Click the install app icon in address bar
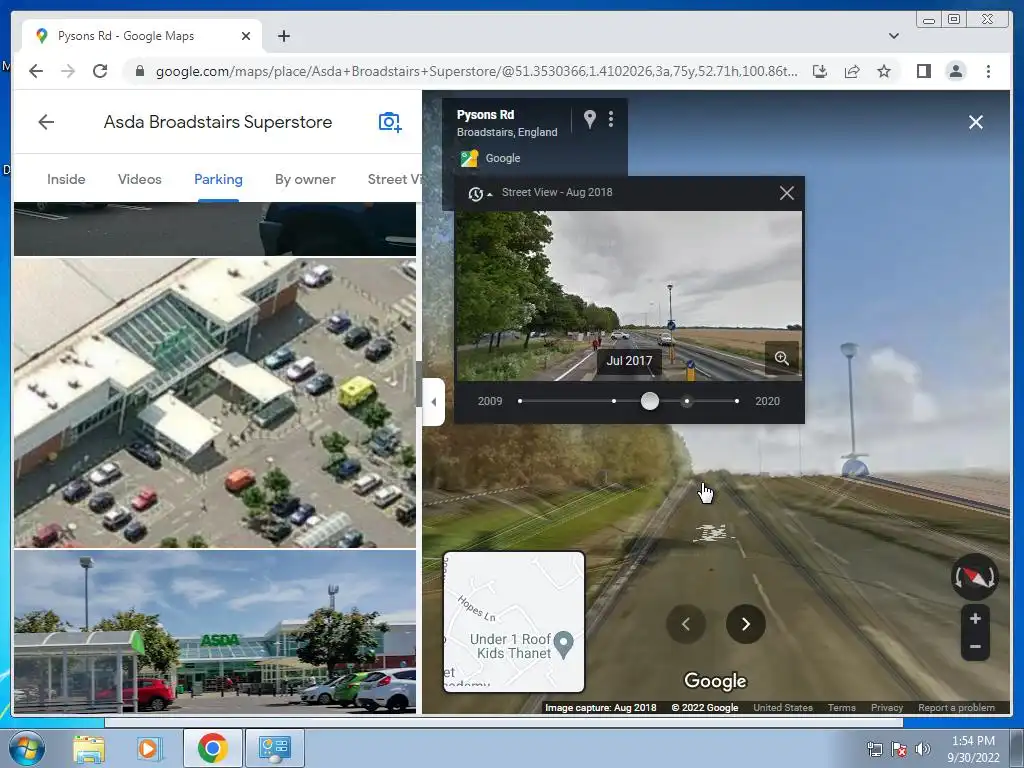Viewport: 1024px width, 768px height. pyautogui.click(x=820, y=71)
